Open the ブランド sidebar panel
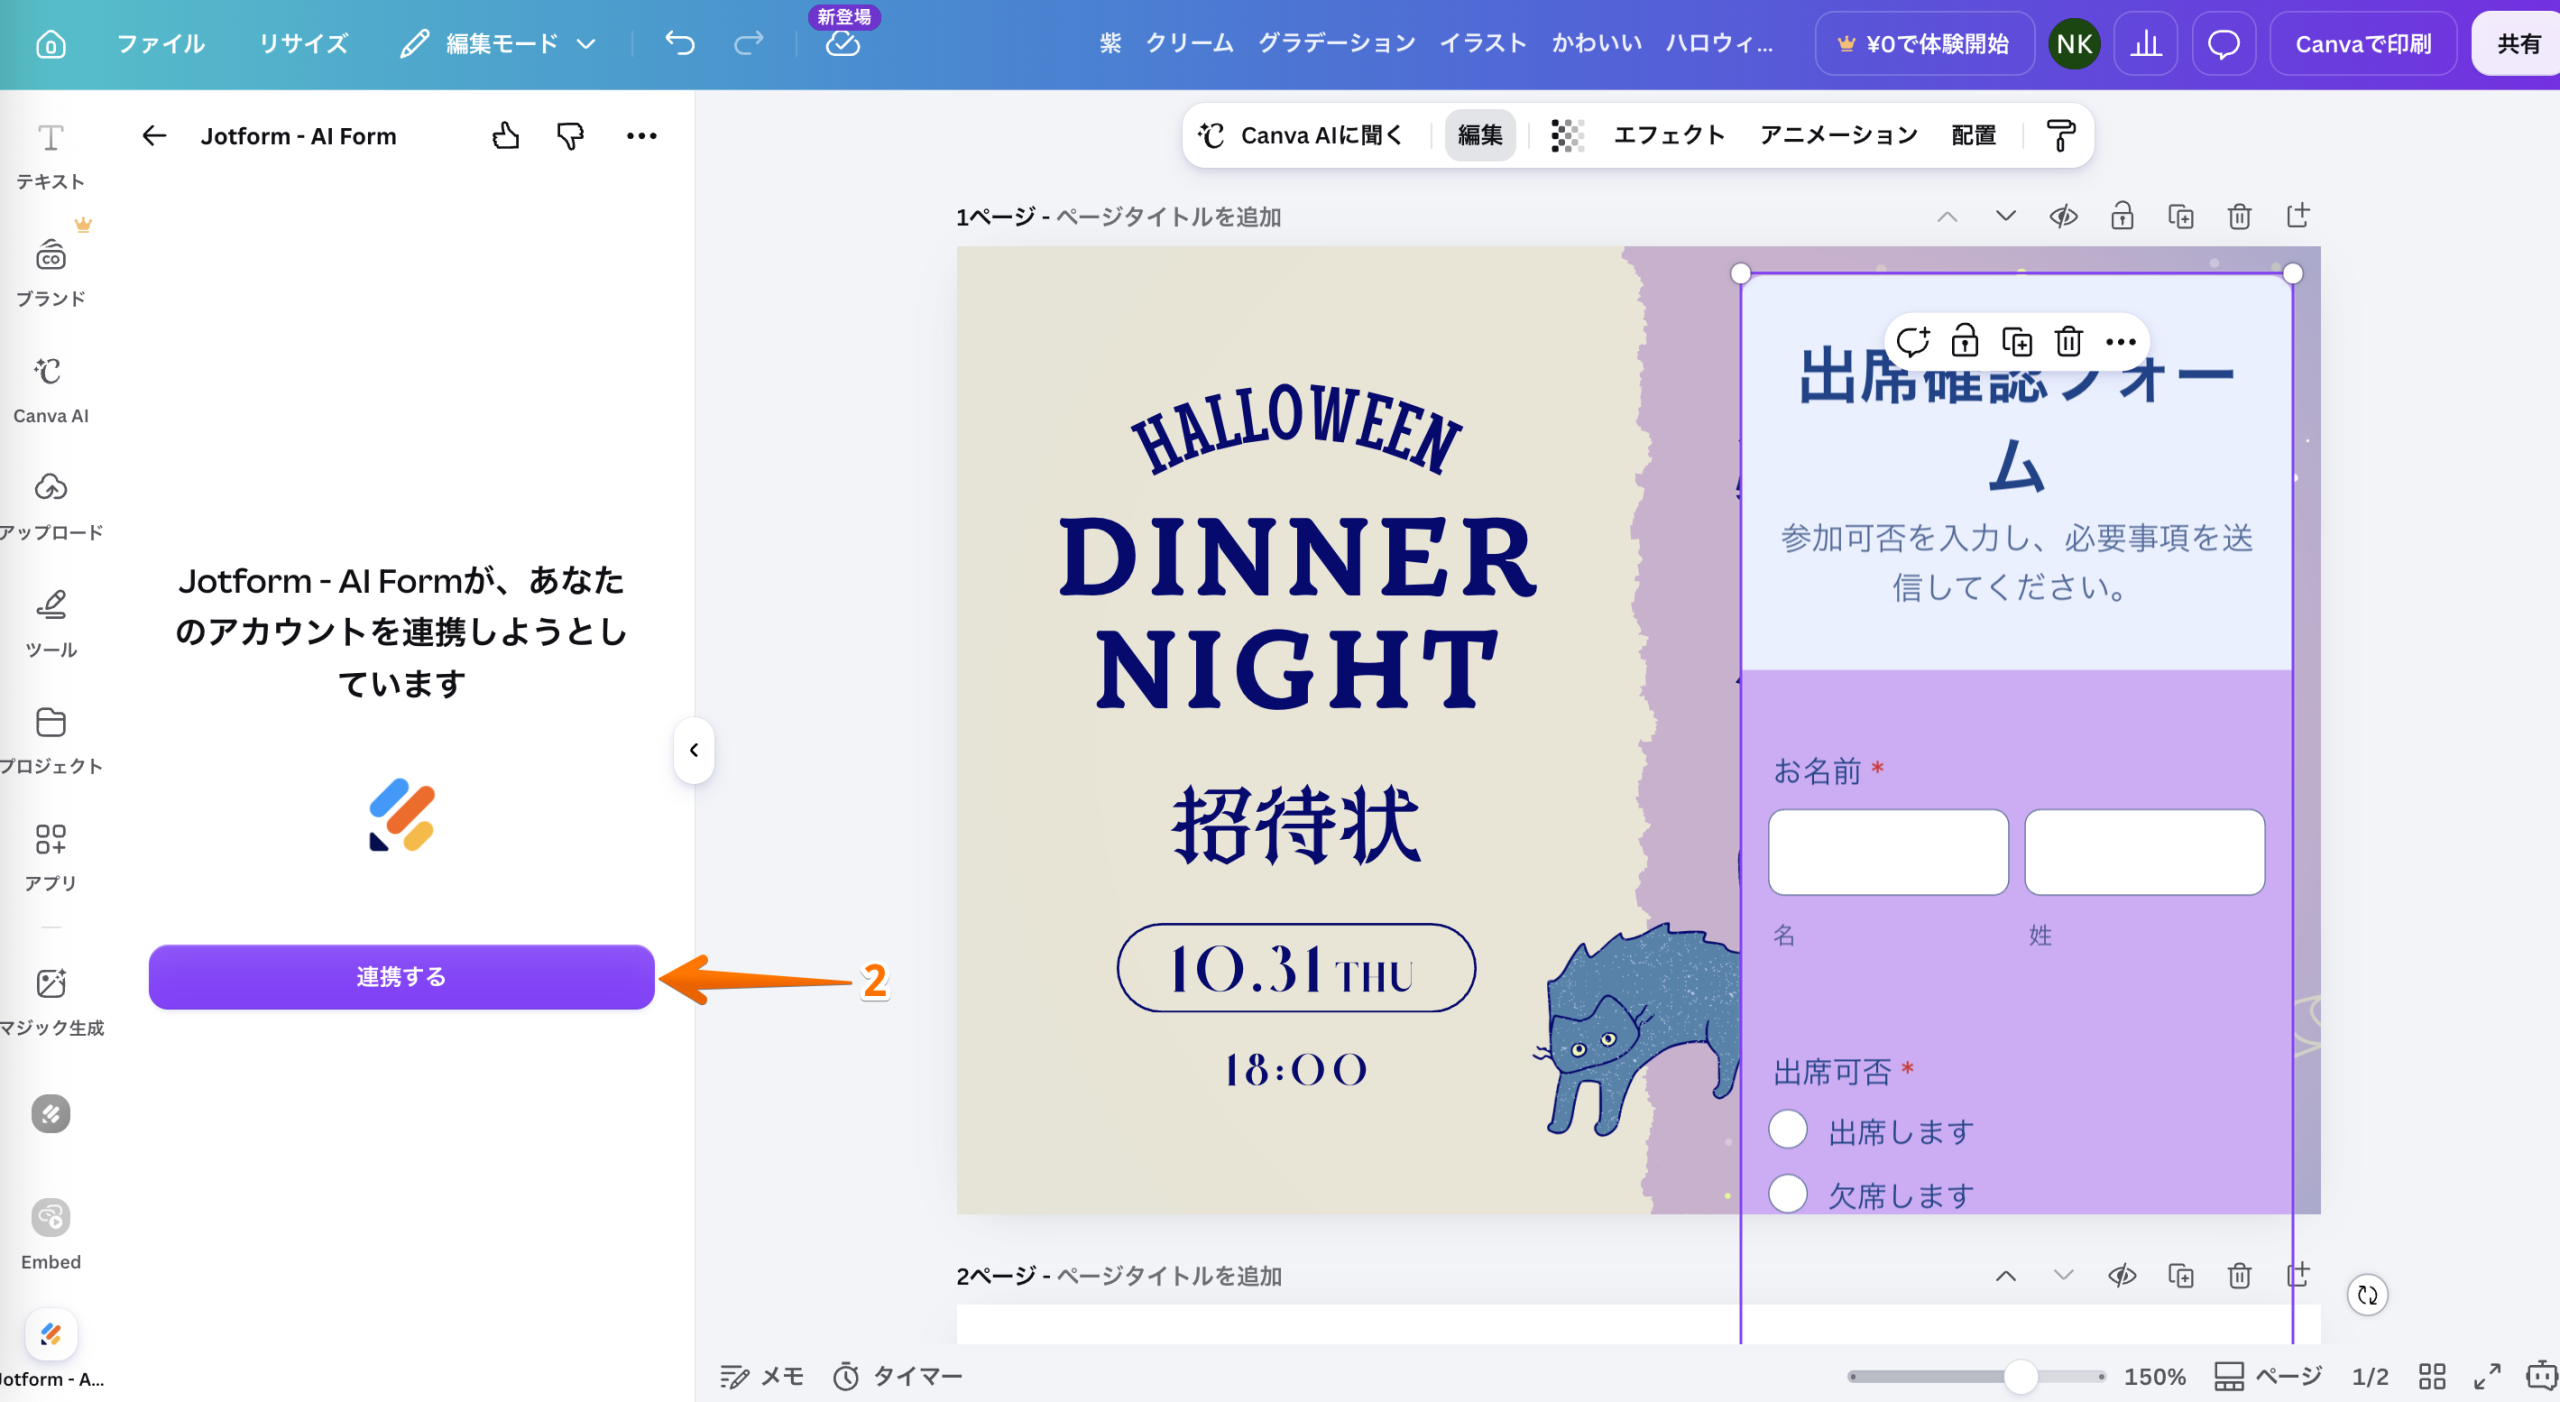The image size is (2560, 1402). [50, 273]
